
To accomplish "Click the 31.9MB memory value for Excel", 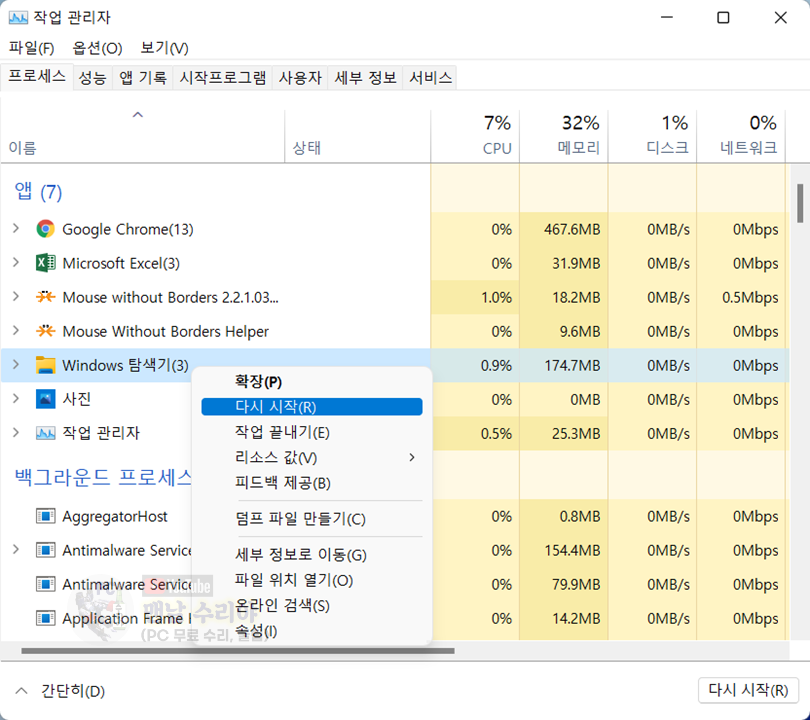I will click(576, 263).
